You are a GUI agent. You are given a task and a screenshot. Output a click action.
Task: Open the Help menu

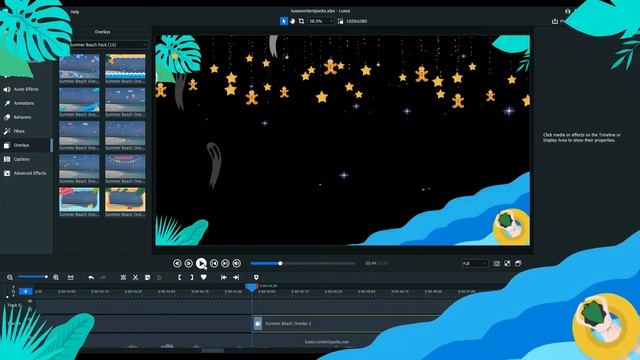pyautogui.click(x=75, y=12)
